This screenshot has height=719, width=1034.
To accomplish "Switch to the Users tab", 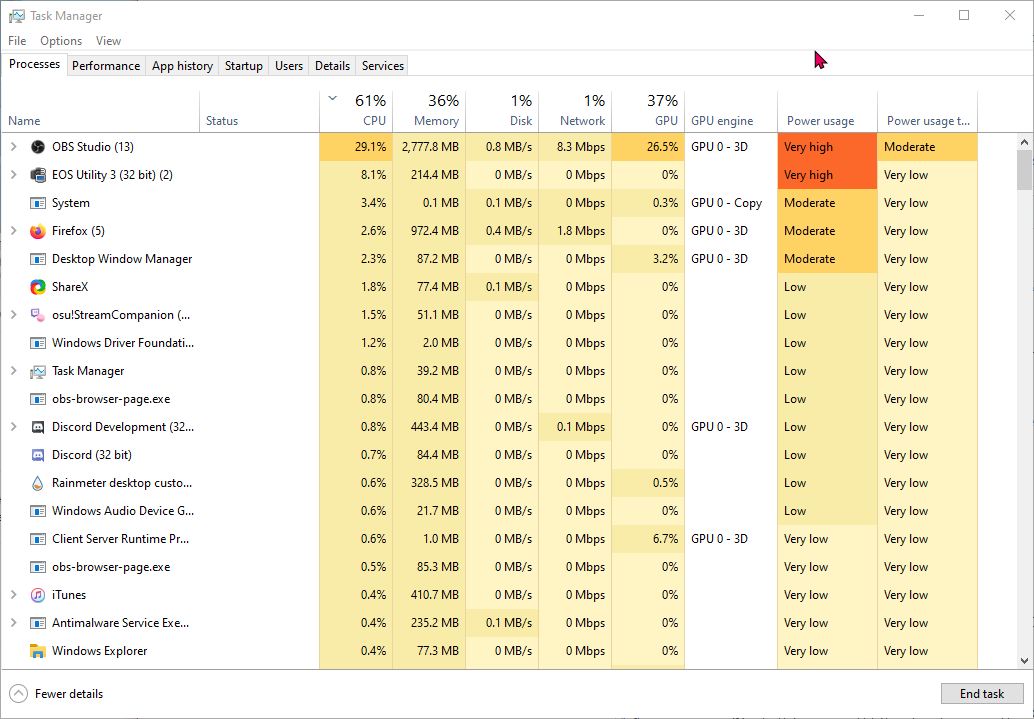I will click(x=289, y=66).
